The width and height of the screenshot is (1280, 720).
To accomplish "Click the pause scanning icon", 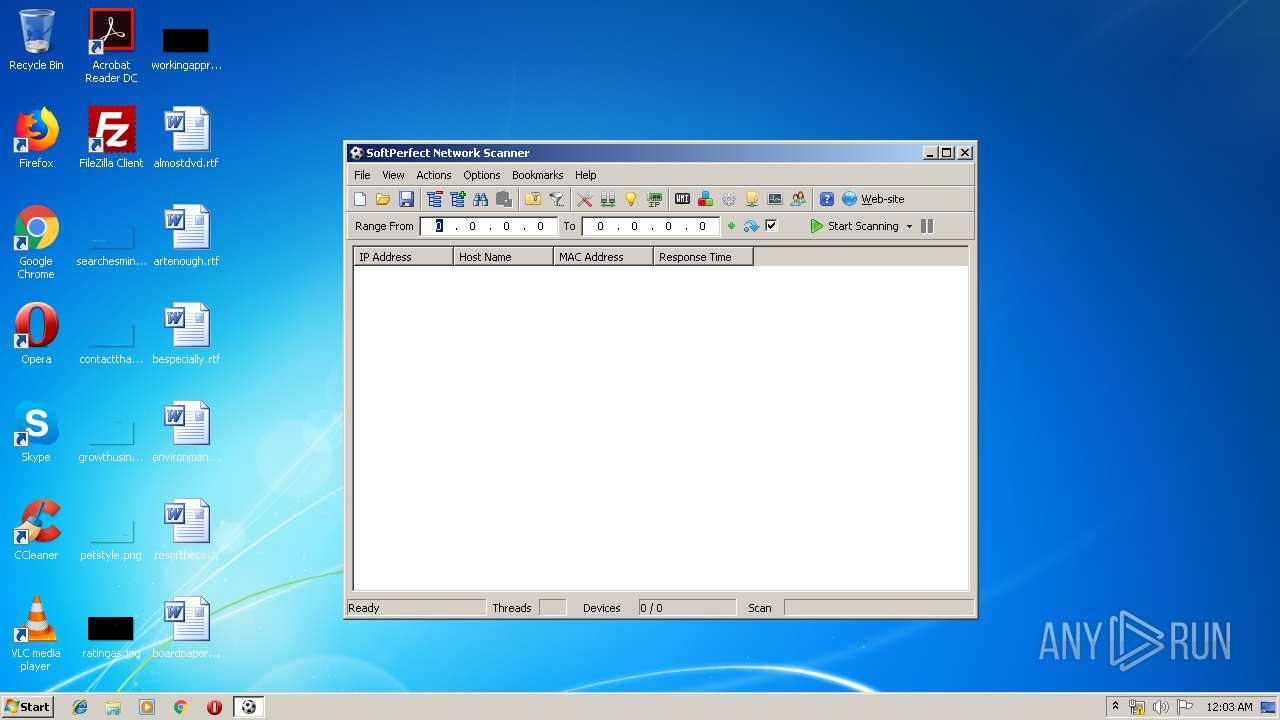I will point(927,226).
